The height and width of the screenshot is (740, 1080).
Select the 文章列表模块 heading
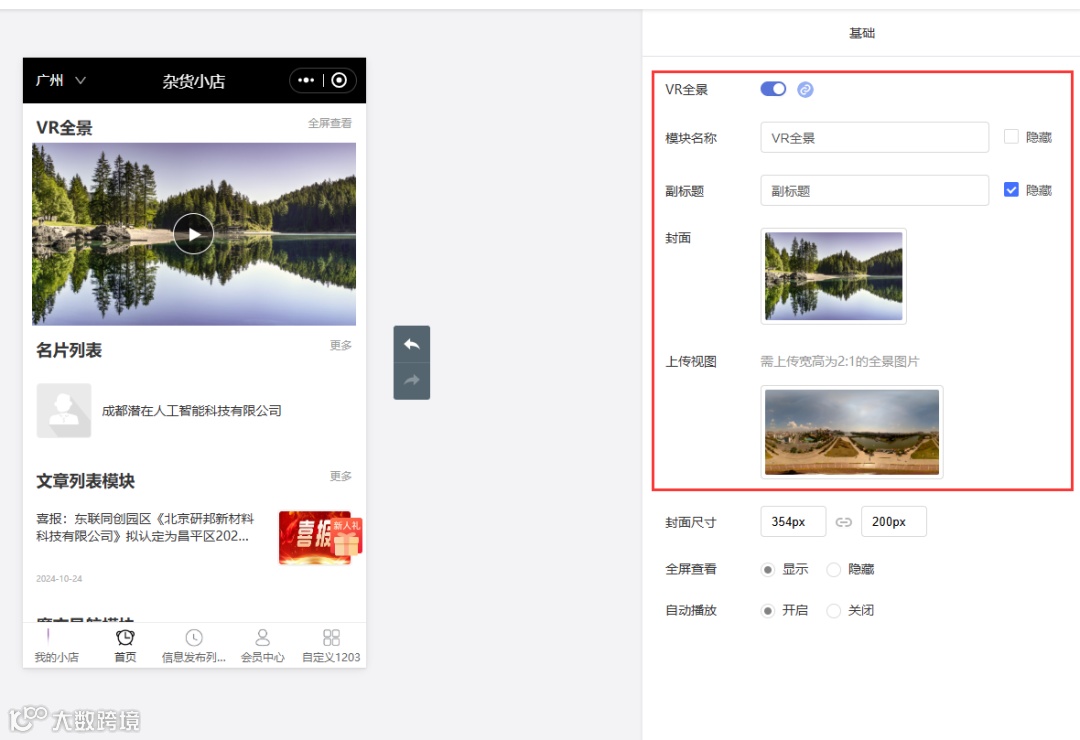click(85, 481)
